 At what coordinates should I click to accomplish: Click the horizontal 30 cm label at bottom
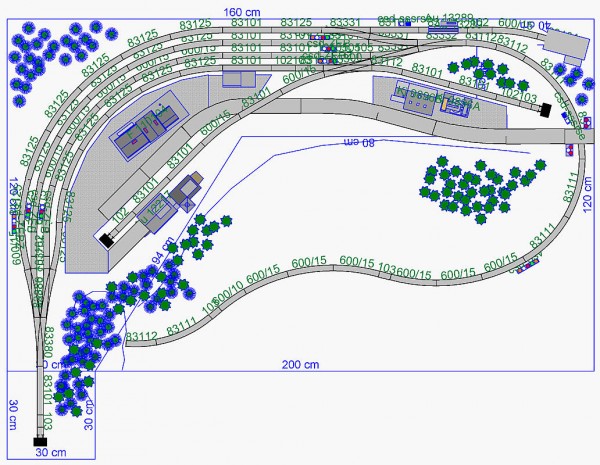coord(52,451)
